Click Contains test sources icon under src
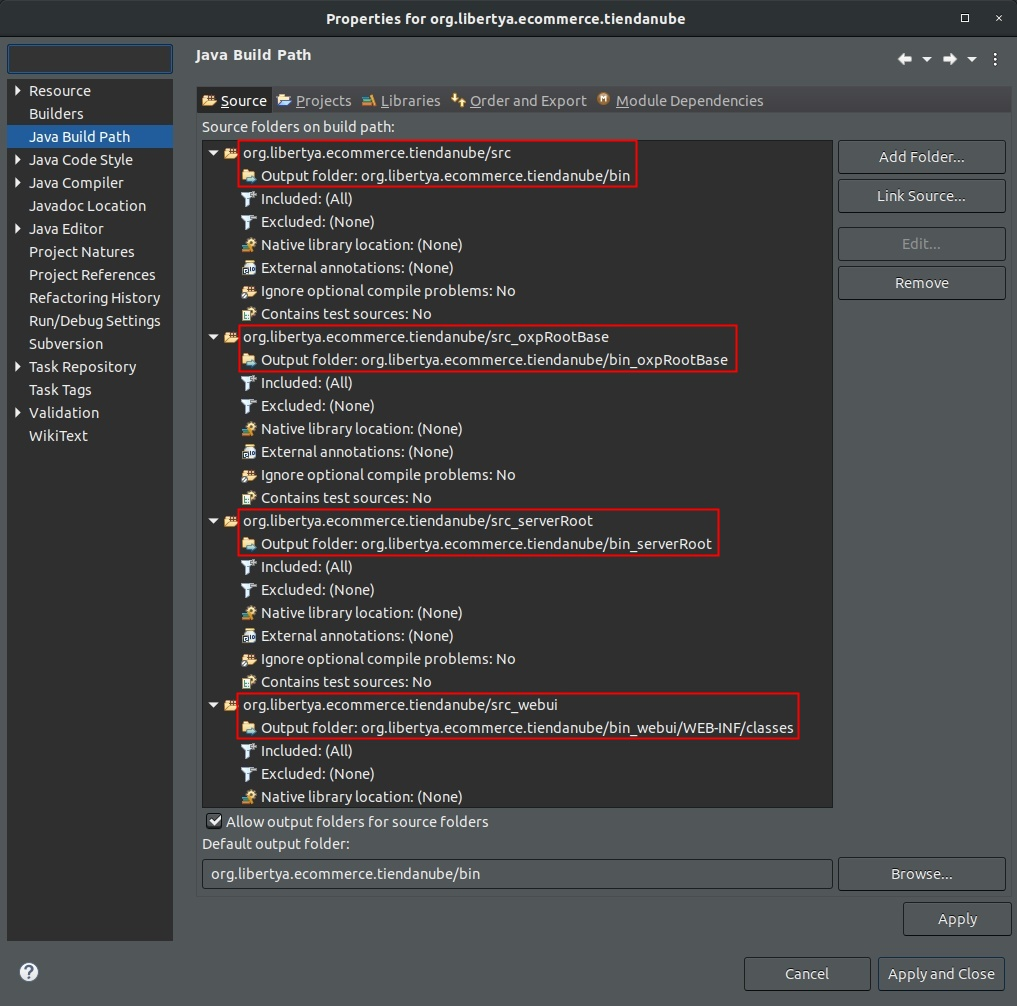The height and width of the screenshot is (1006, 1017). point(249,314)
